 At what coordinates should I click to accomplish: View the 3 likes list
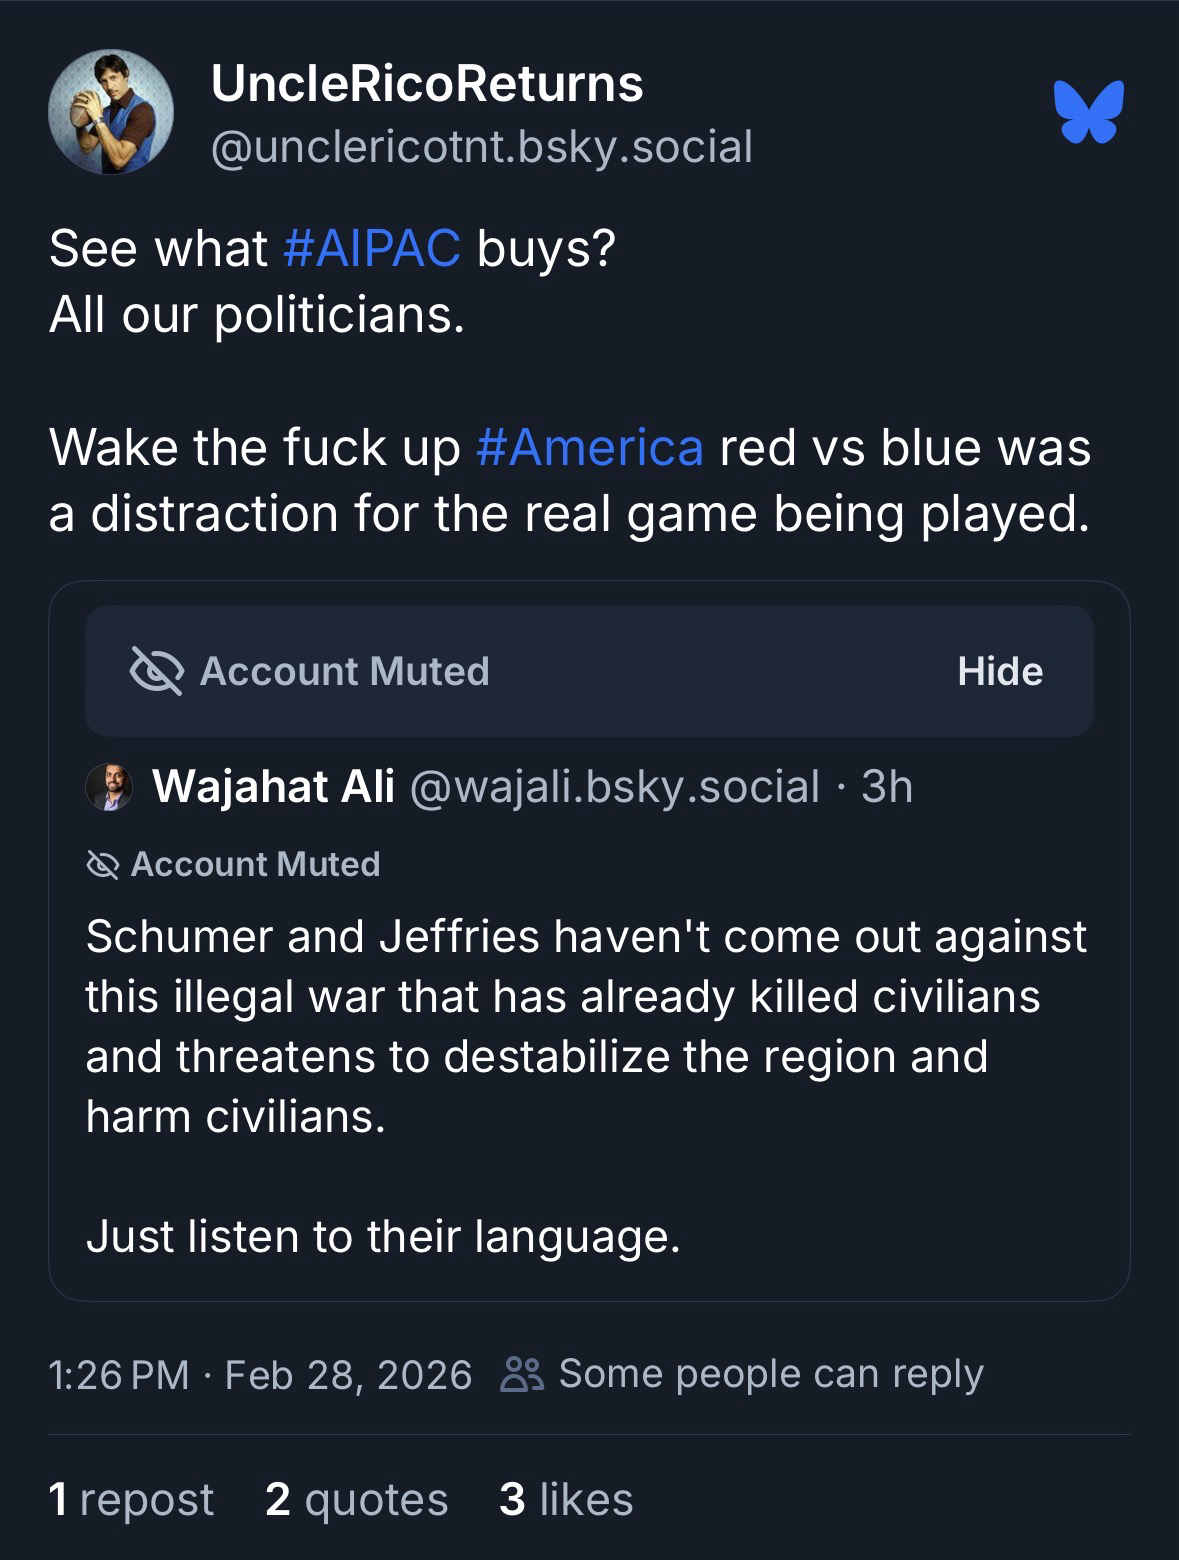tap(566, 1499)
